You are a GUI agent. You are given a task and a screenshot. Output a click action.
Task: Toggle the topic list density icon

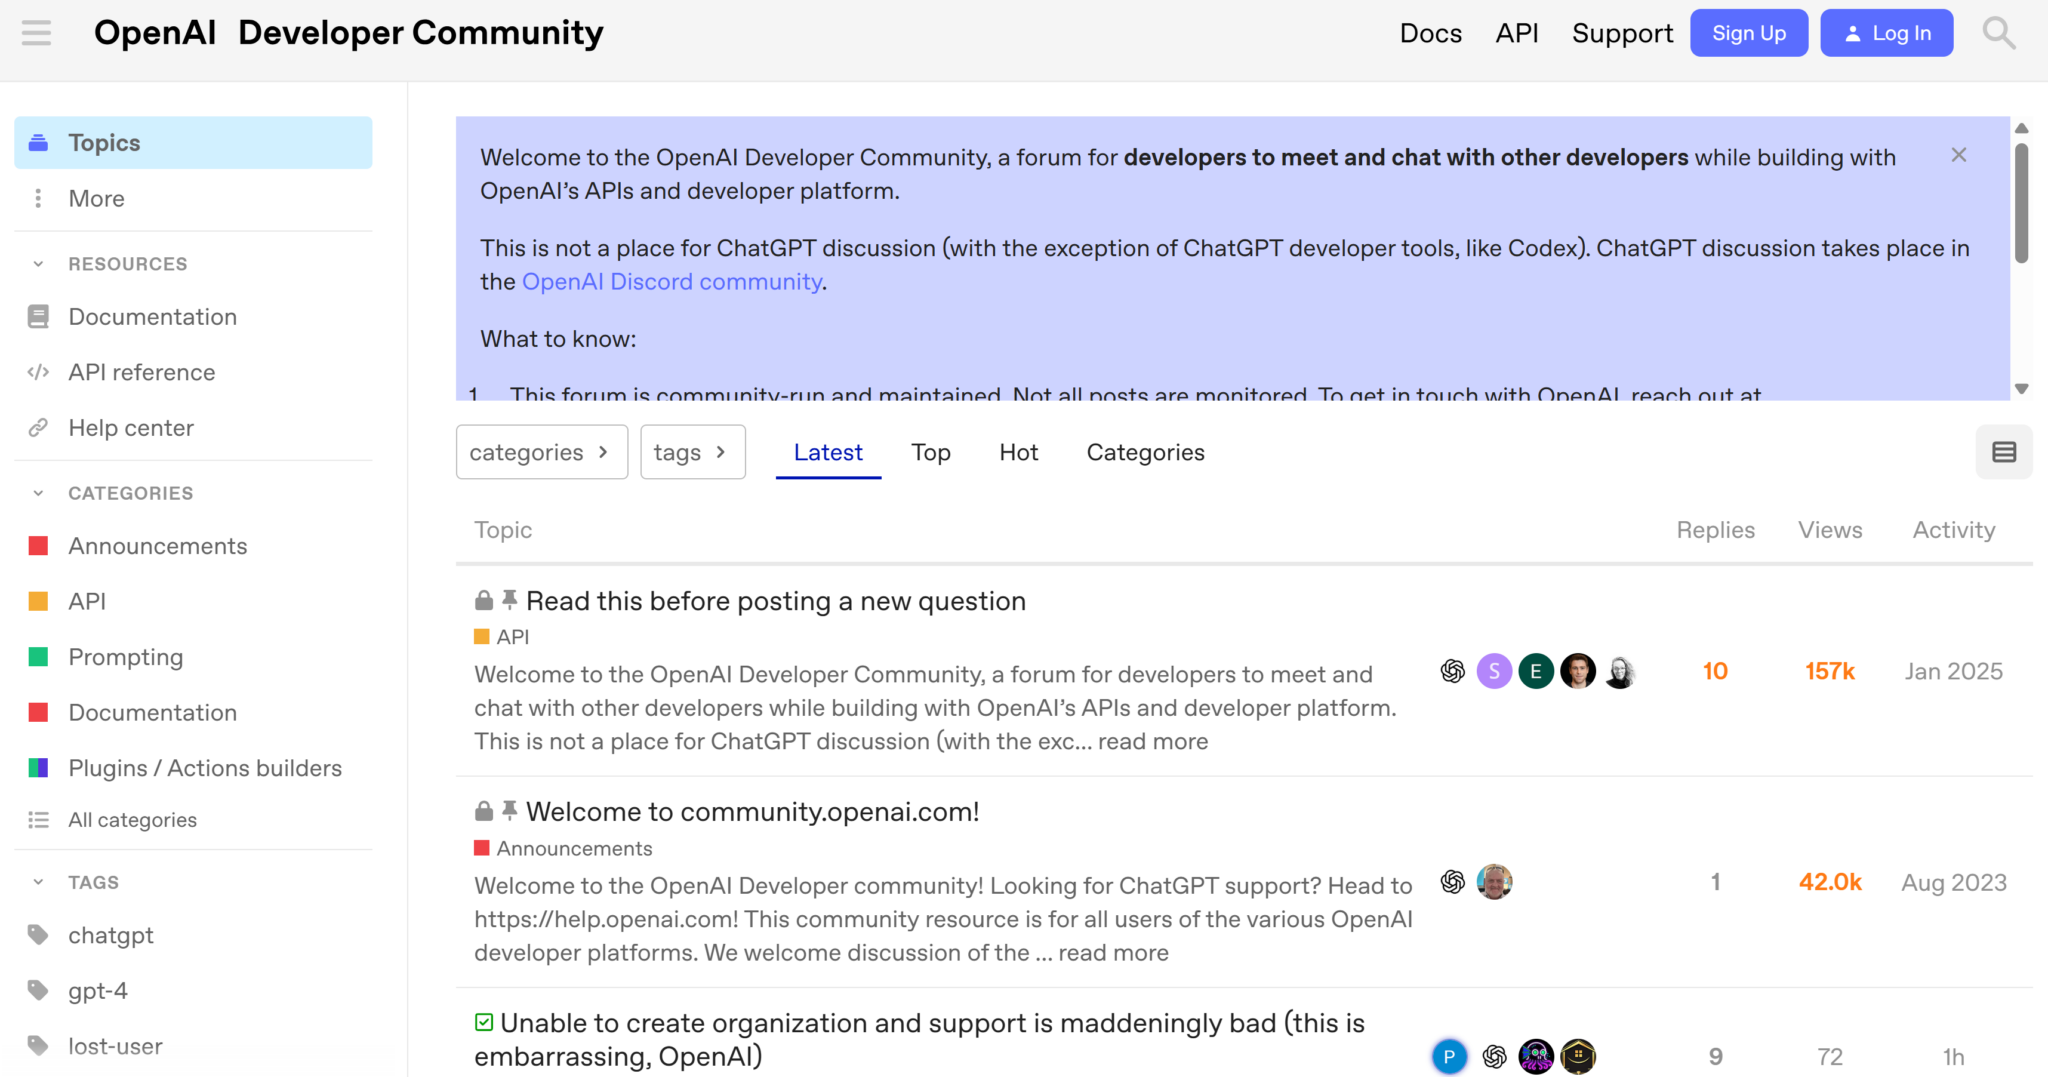2004,452
